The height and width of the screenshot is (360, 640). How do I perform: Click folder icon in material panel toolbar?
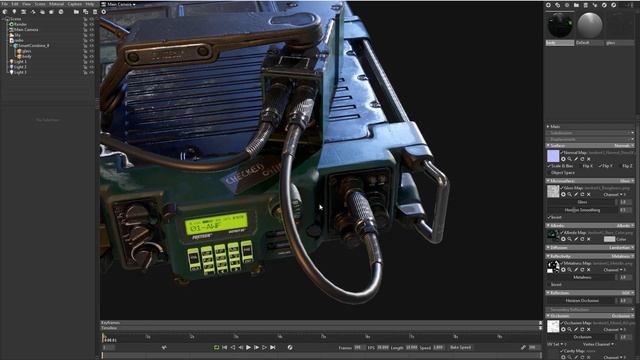click(x=576, y=5)
